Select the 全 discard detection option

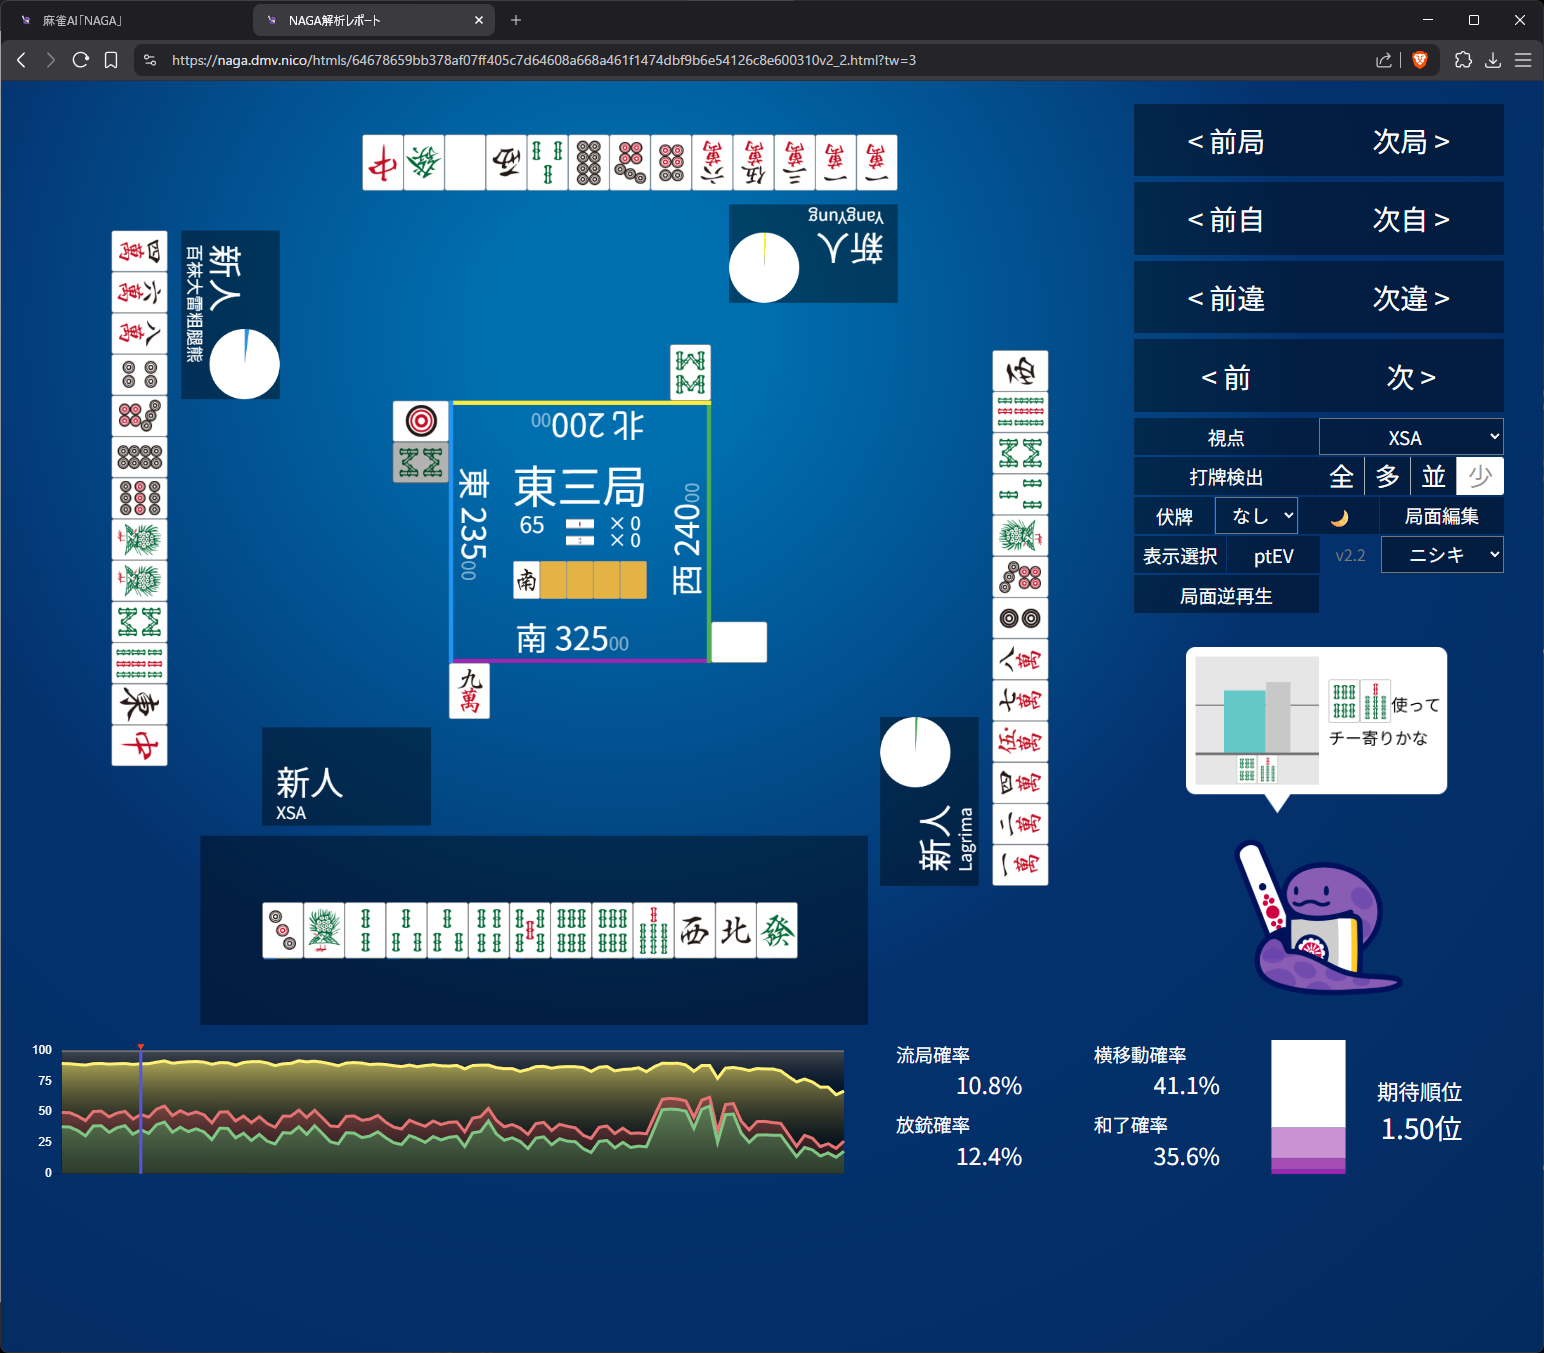coord(1341,477)
